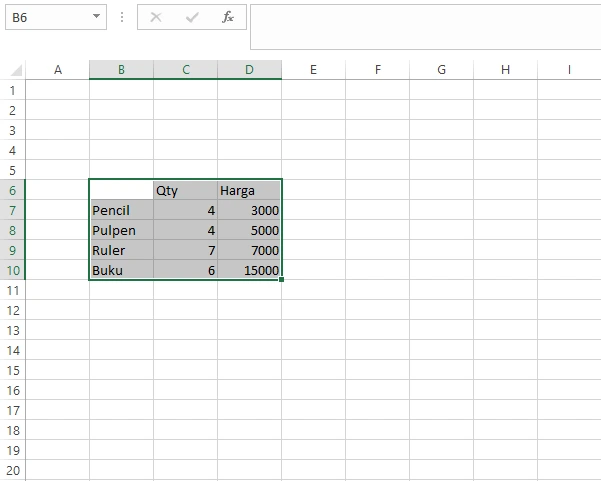Screen dimensions: 601x481
Task: Select row 9 header
Action: pyautogui.click(x=13, y=250)
